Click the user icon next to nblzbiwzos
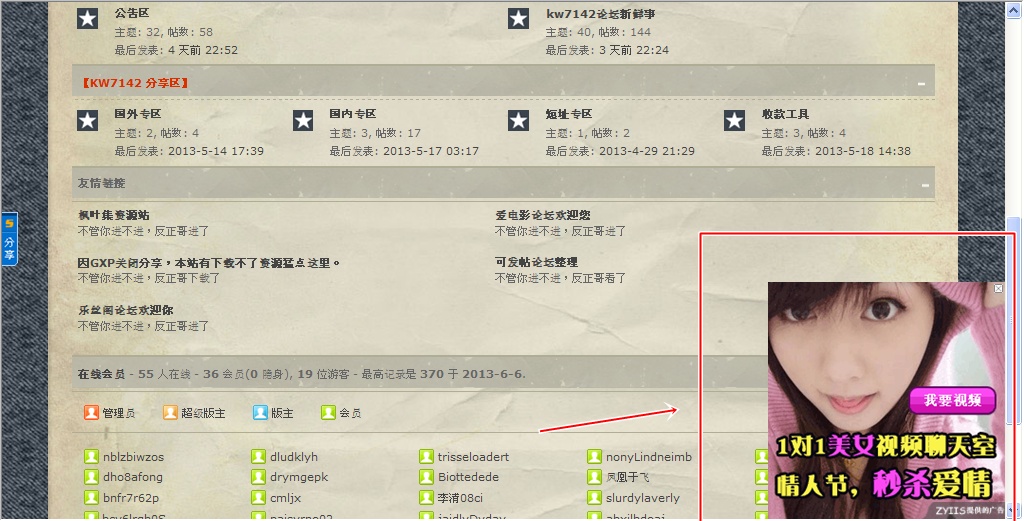1024x521 pixels. (91, 456)
